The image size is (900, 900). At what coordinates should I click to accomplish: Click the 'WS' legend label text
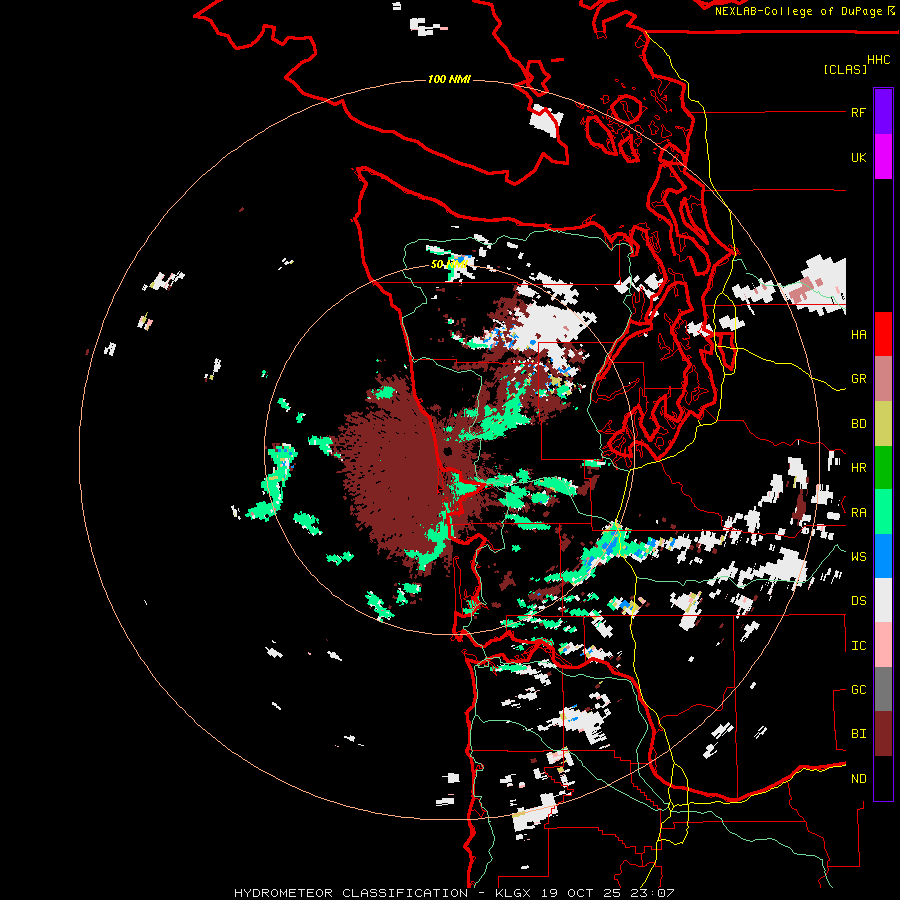(858, 556)
